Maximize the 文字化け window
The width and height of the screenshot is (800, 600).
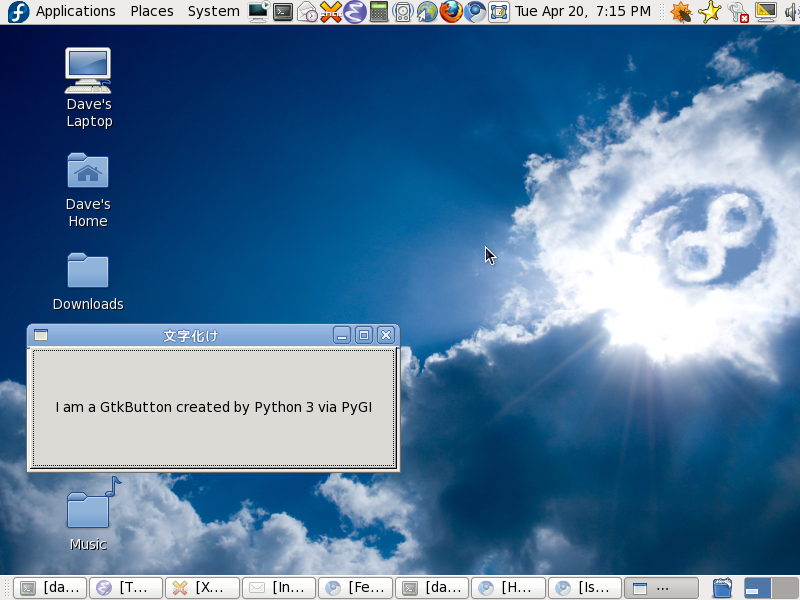coord(364,335)
